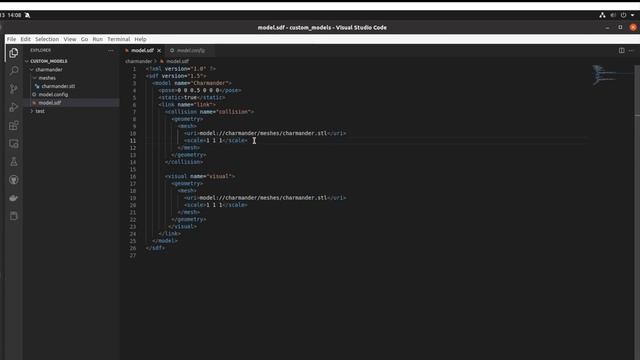The height and width of the screenshot is (360, 640).
Task: Open the Edit menu
Action: click(25, 39)
